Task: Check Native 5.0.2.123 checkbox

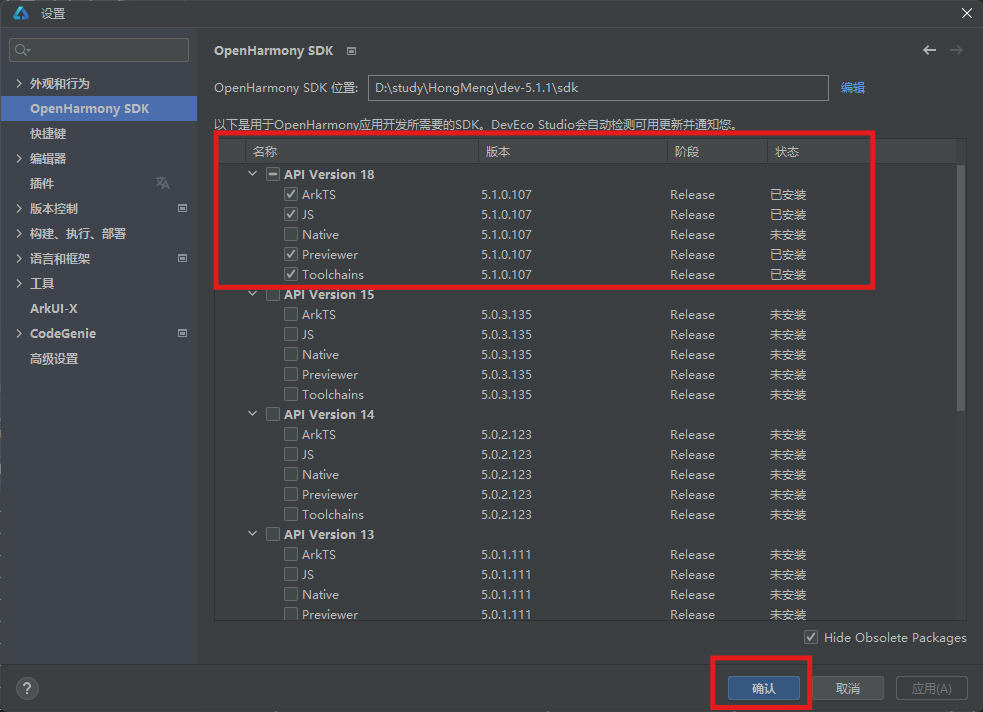Action: (x=291, y=474)
